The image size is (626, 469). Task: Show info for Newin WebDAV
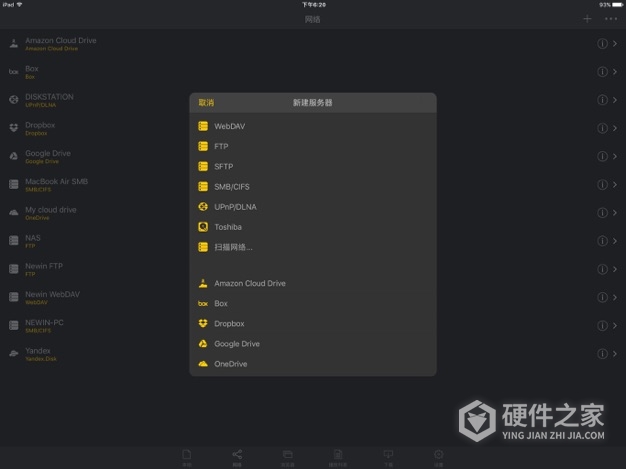coord(602,297)
